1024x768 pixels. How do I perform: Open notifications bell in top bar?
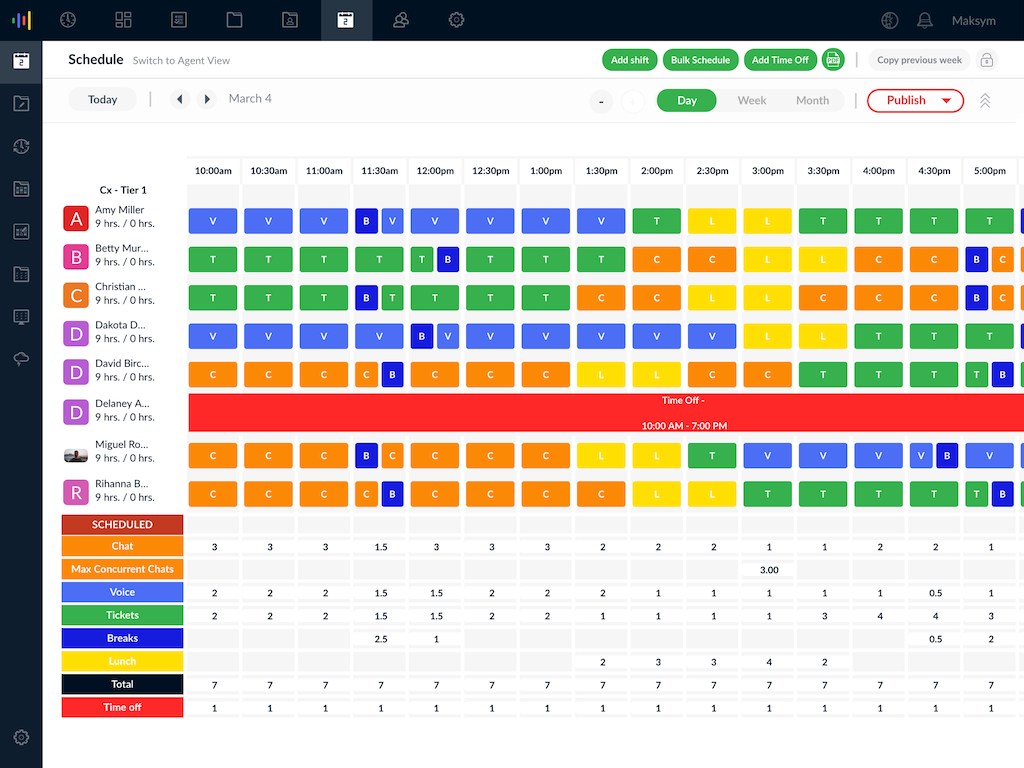pyautogui.click(x=925, y=20)
